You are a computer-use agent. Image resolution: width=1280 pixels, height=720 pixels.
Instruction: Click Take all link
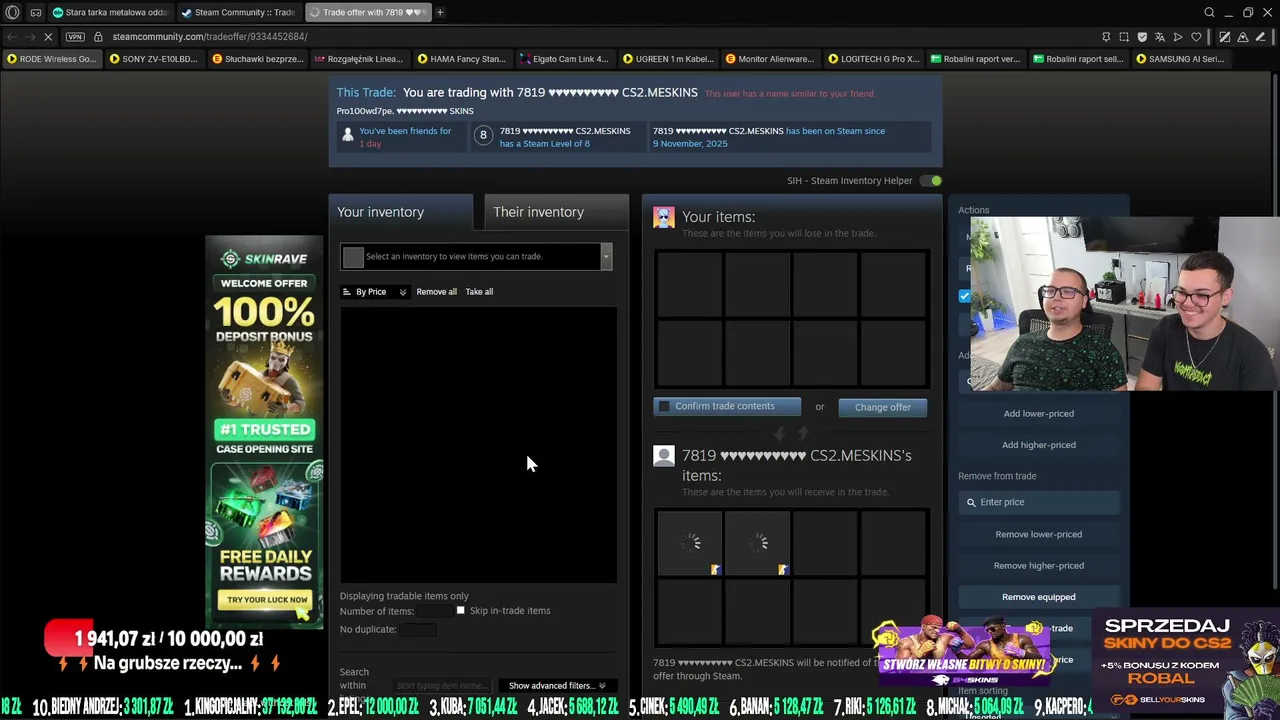pyautogui.click(x=479, y=292)
